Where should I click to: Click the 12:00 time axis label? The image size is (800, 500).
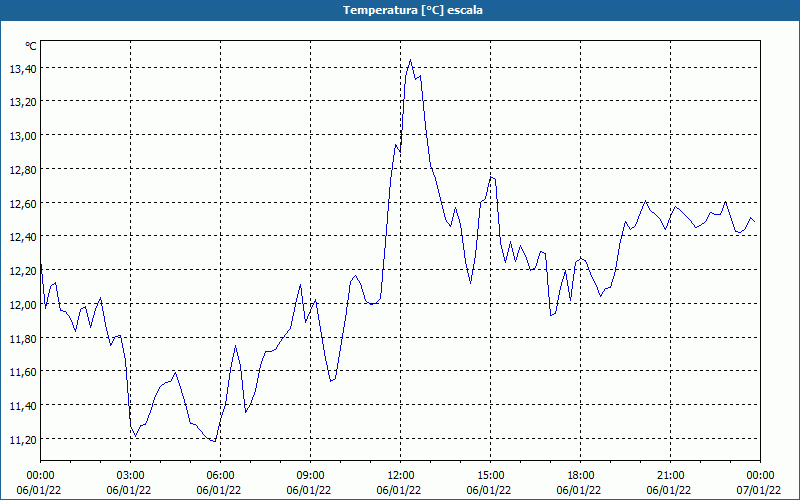pyautogui.click(x=401, y=476)
